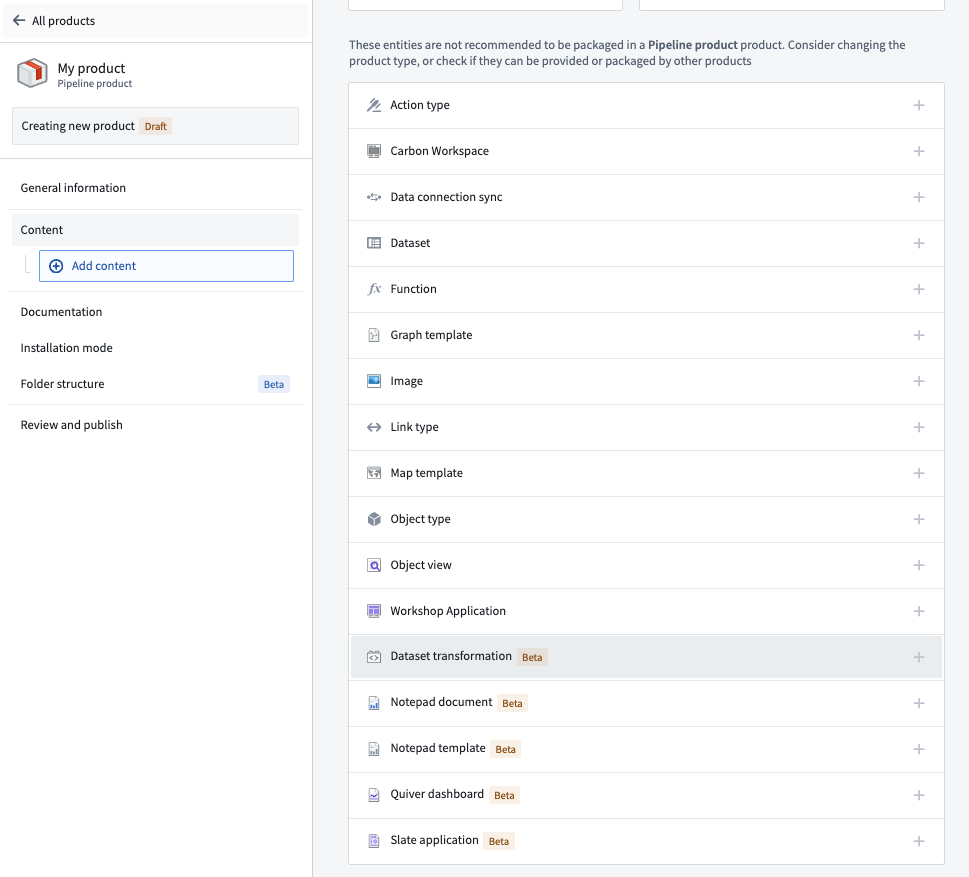Click Add content in the sidebar
The image size is (969, 877).
click(166, 266)
